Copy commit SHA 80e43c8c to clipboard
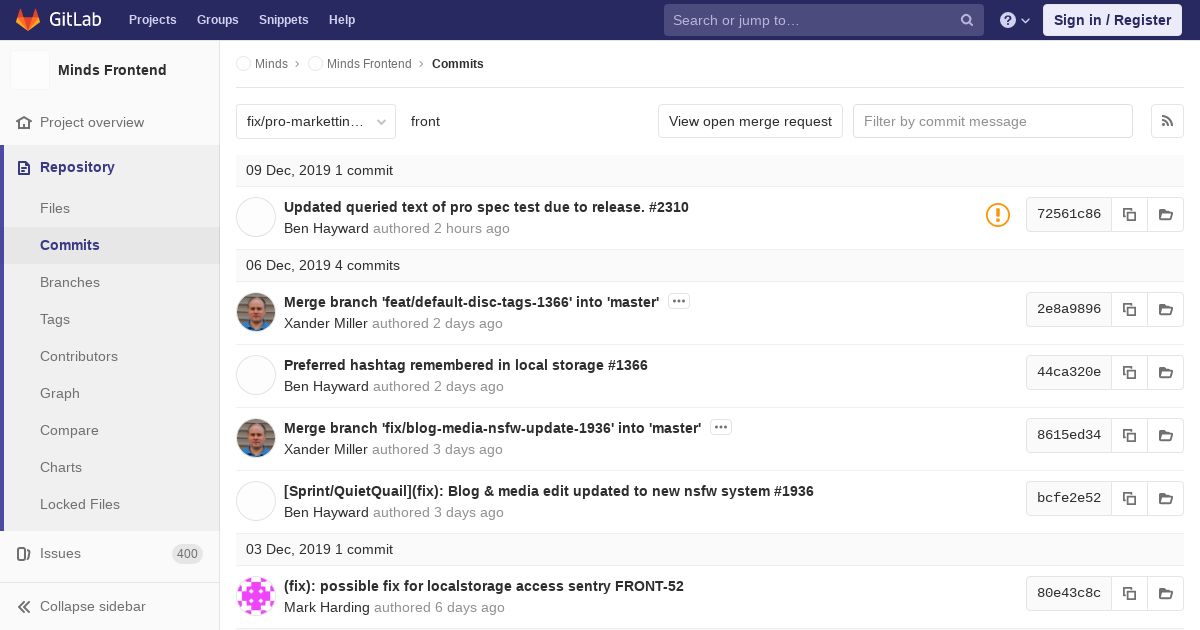1200x630 pixels. point(1129,593)
